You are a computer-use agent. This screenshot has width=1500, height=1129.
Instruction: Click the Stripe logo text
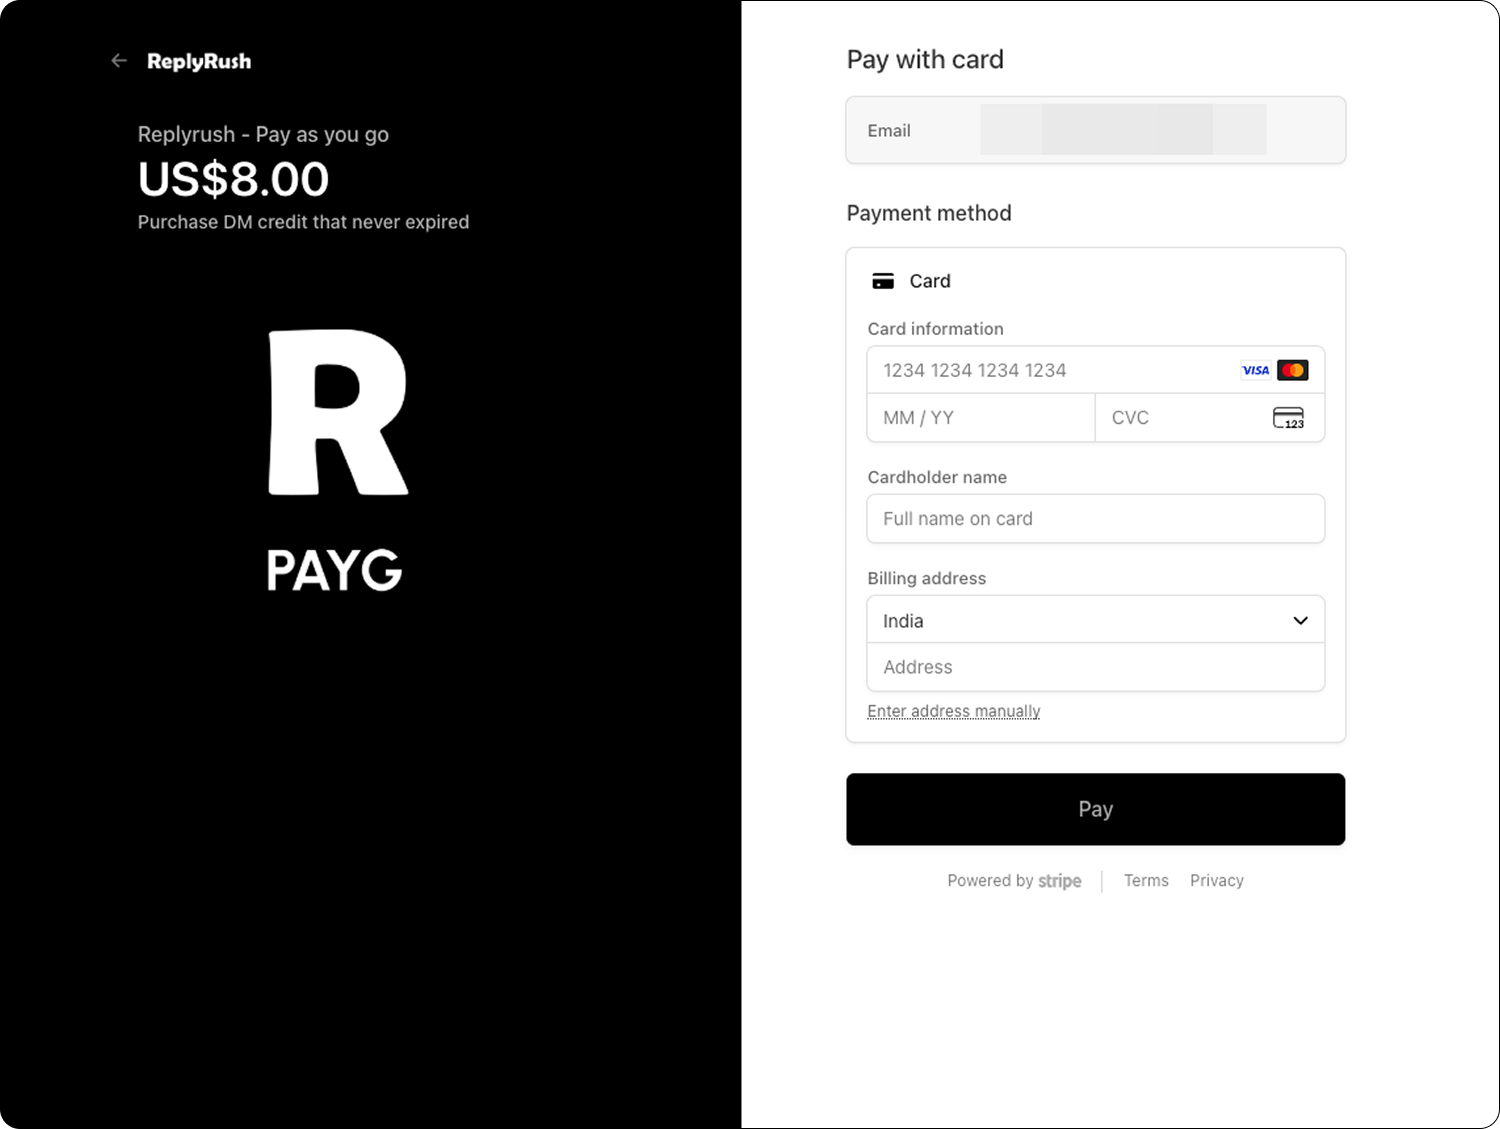(1060, 881)
